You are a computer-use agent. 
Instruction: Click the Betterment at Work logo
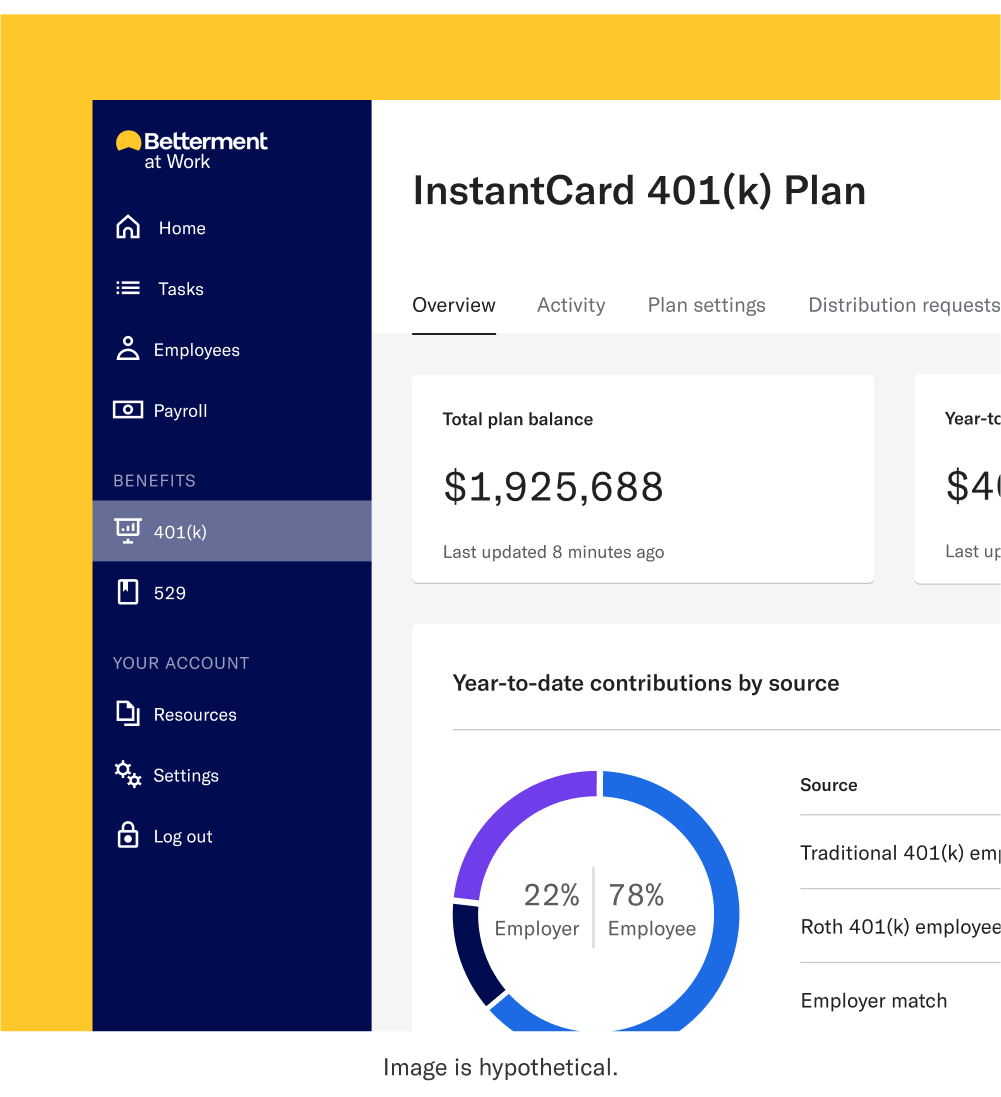tap(192, 147)
